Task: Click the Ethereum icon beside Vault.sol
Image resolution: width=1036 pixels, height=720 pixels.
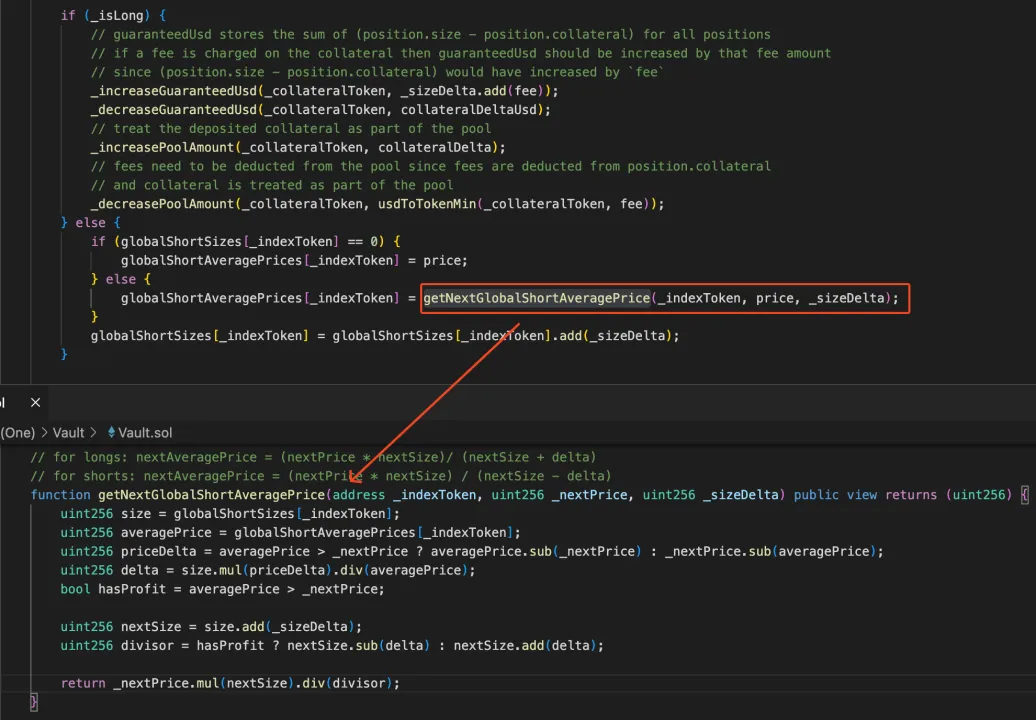Action: pyautogui.click(x=111, y=432)
